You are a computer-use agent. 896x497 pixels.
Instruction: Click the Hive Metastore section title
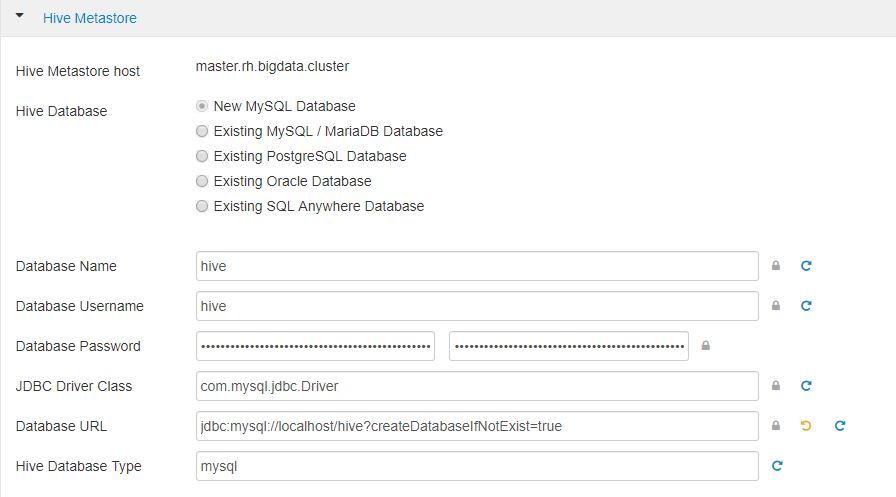click(x=90, y=18)
